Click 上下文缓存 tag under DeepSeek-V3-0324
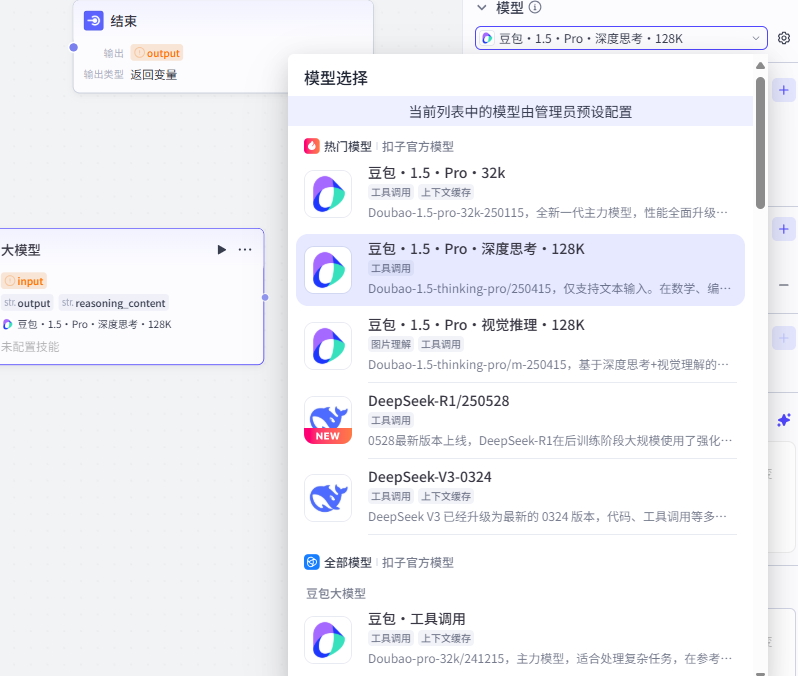The height and width of the screenshot is (676, 798). (x=446, y=496)
